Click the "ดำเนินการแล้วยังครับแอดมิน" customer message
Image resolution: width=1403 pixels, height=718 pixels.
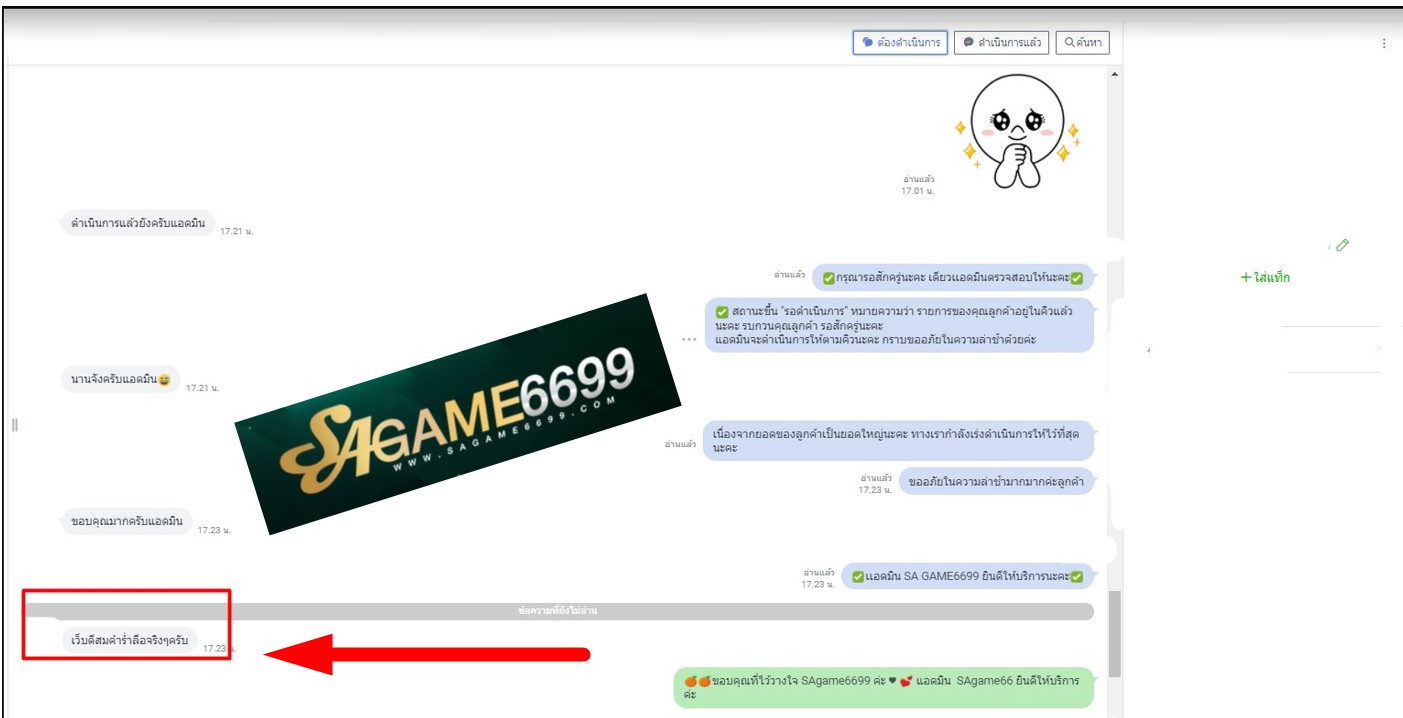138,223
